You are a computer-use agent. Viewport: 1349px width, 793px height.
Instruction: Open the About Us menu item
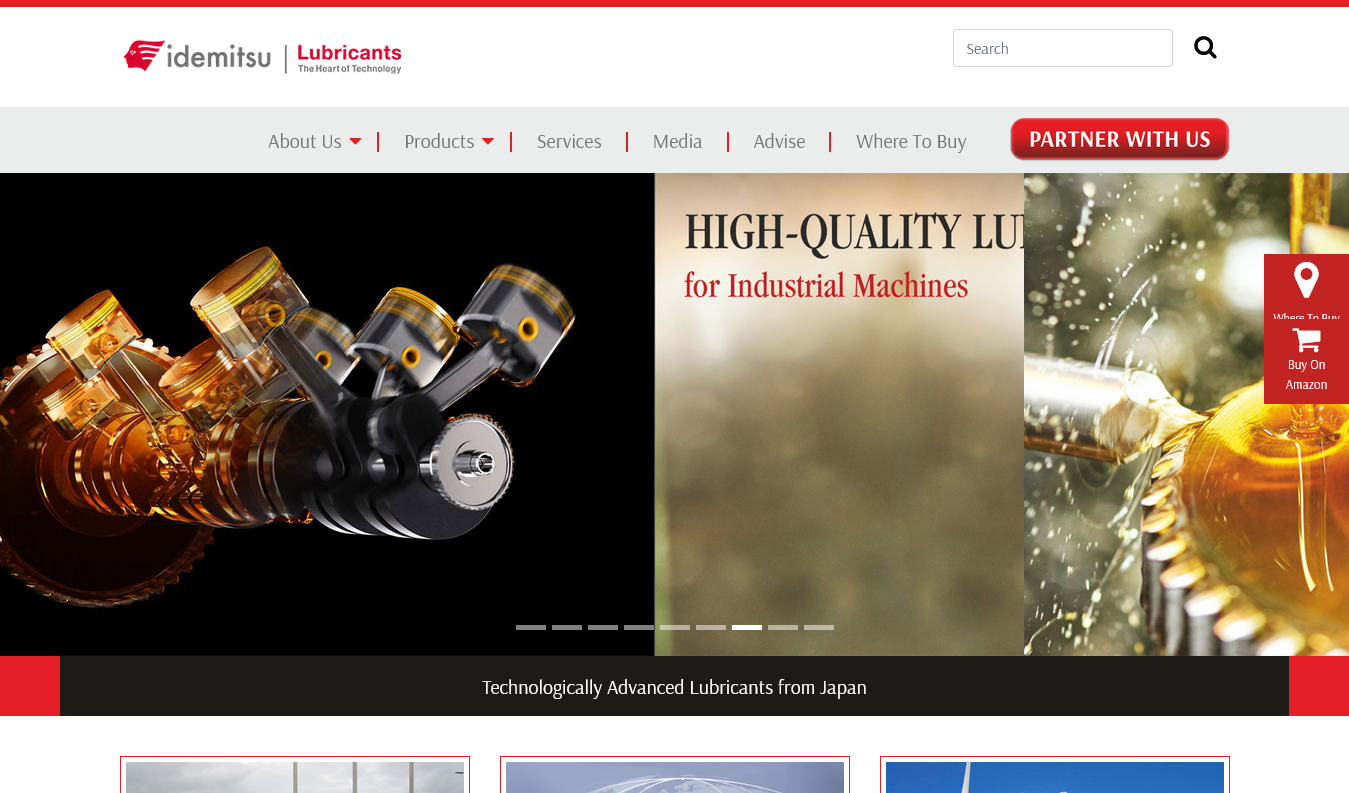(304, 142)
